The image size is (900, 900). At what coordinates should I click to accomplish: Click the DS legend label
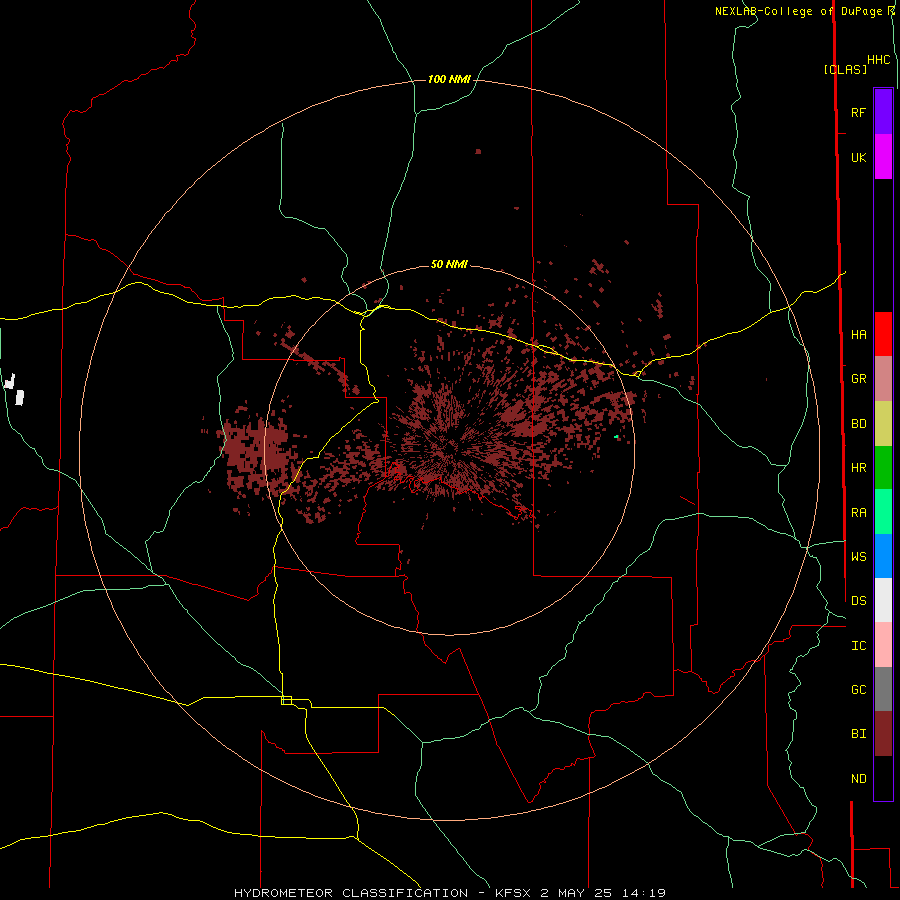point(858,601)
